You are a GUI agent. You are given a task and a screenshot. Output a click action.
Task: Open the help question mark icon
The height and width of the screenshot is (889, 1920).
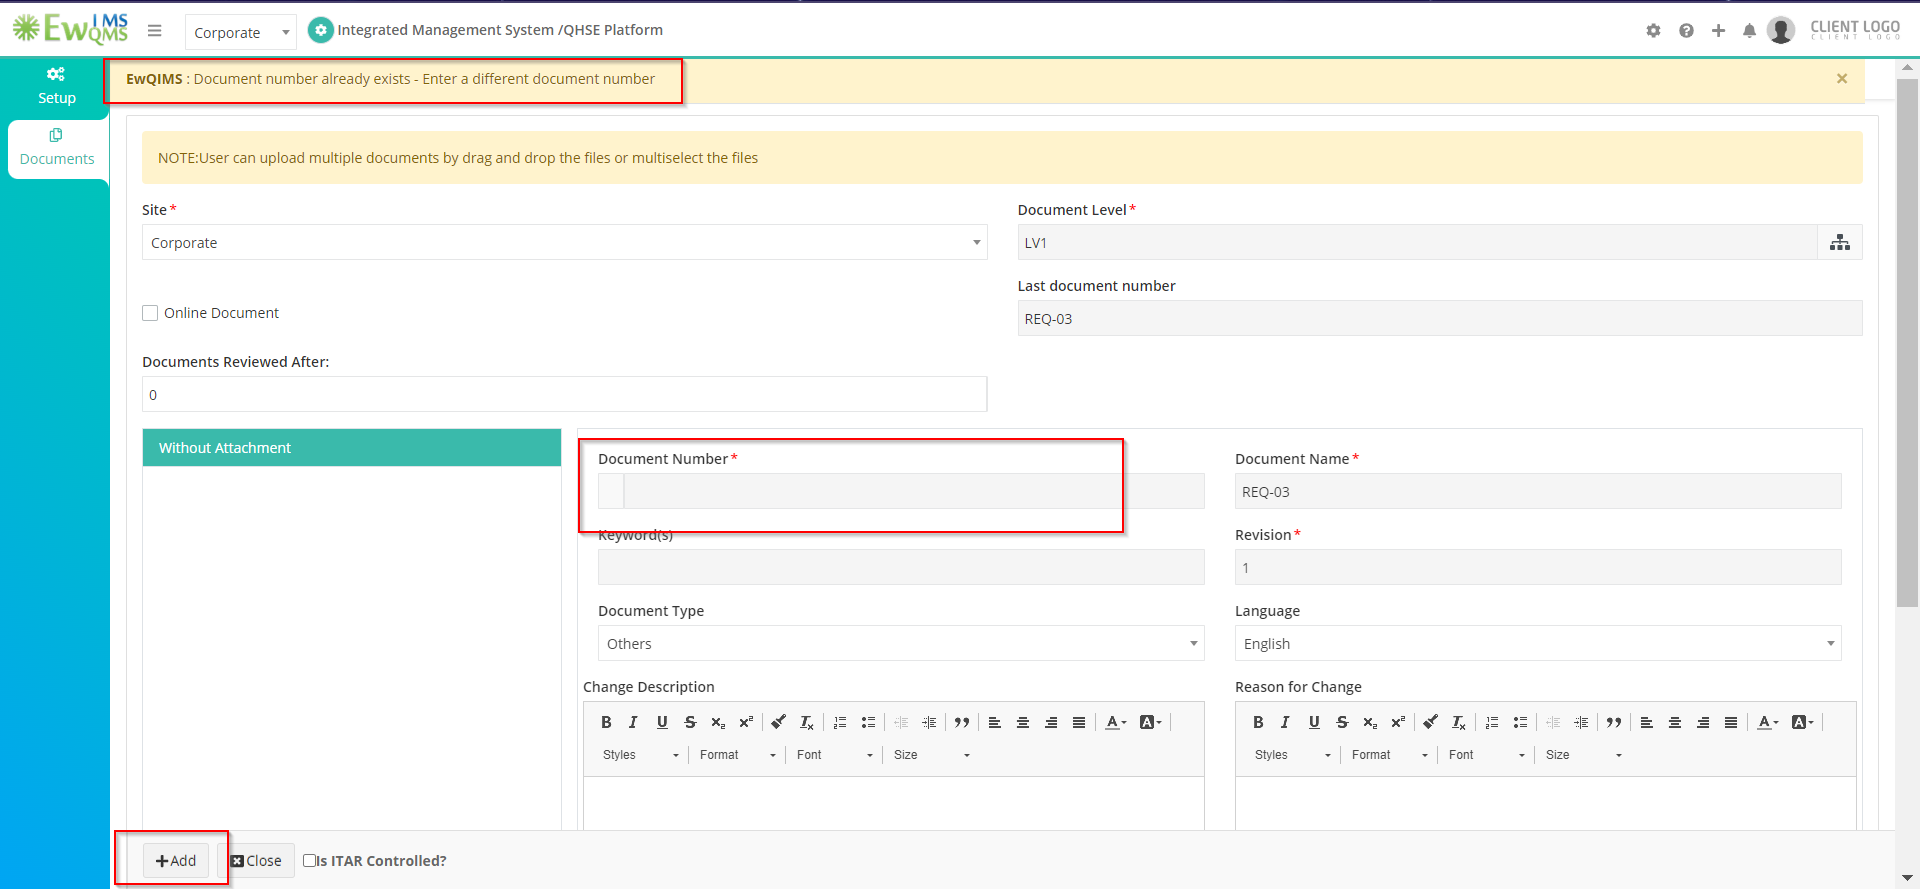click(x=1686, y=31)
